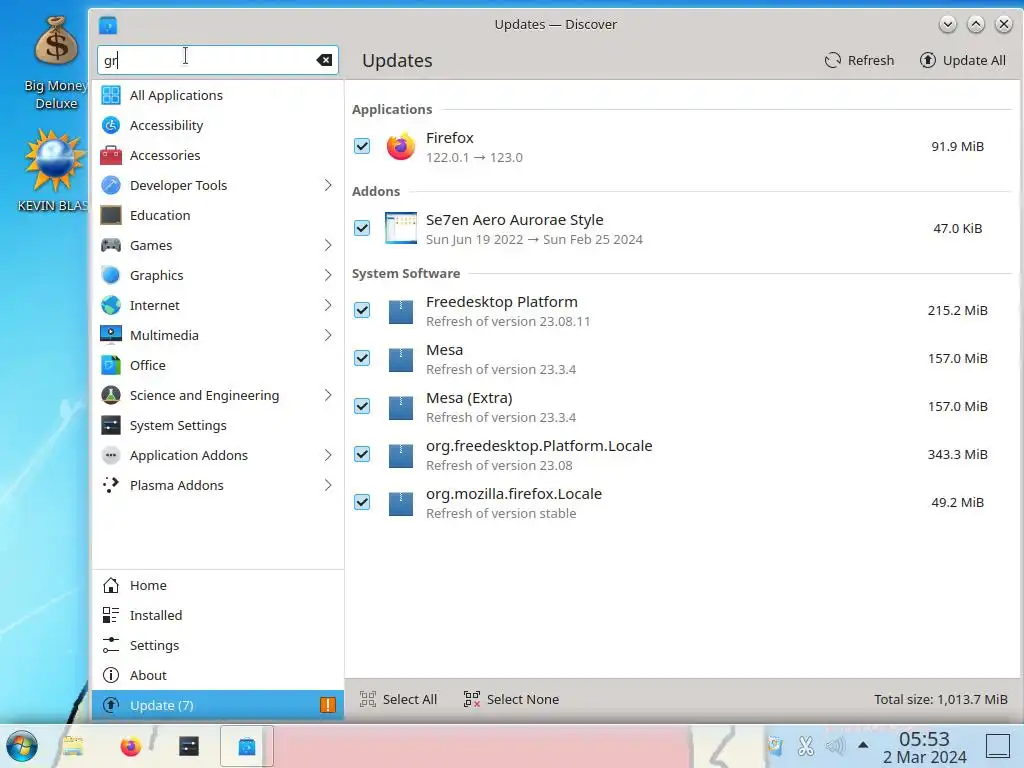Refresh the updates list
Viewport: 1024px width, 768px height.
pos(859,60)
